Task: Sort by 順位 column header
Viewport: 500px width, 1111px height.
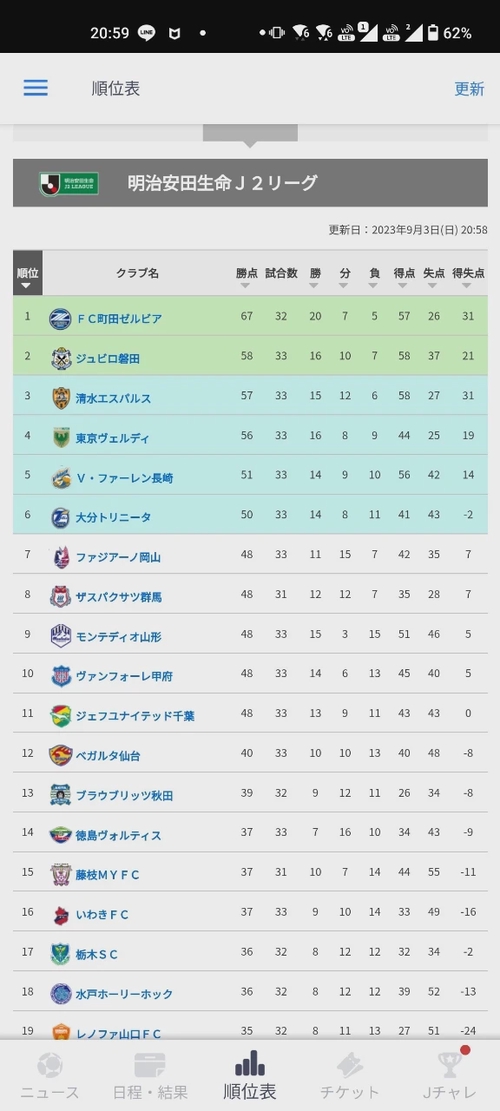Action: click(x=27, y=273)
